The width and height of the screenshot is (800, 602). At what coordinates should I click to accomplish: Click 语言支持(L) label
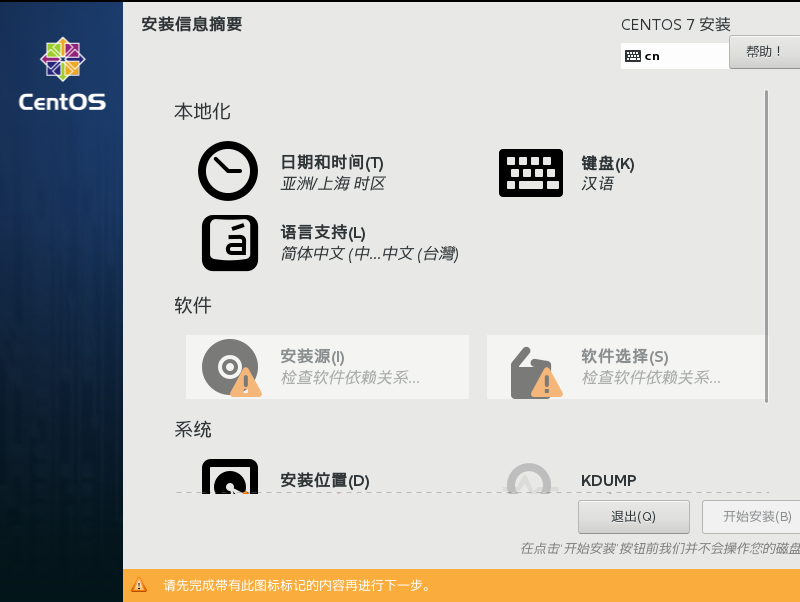(323, 233)
